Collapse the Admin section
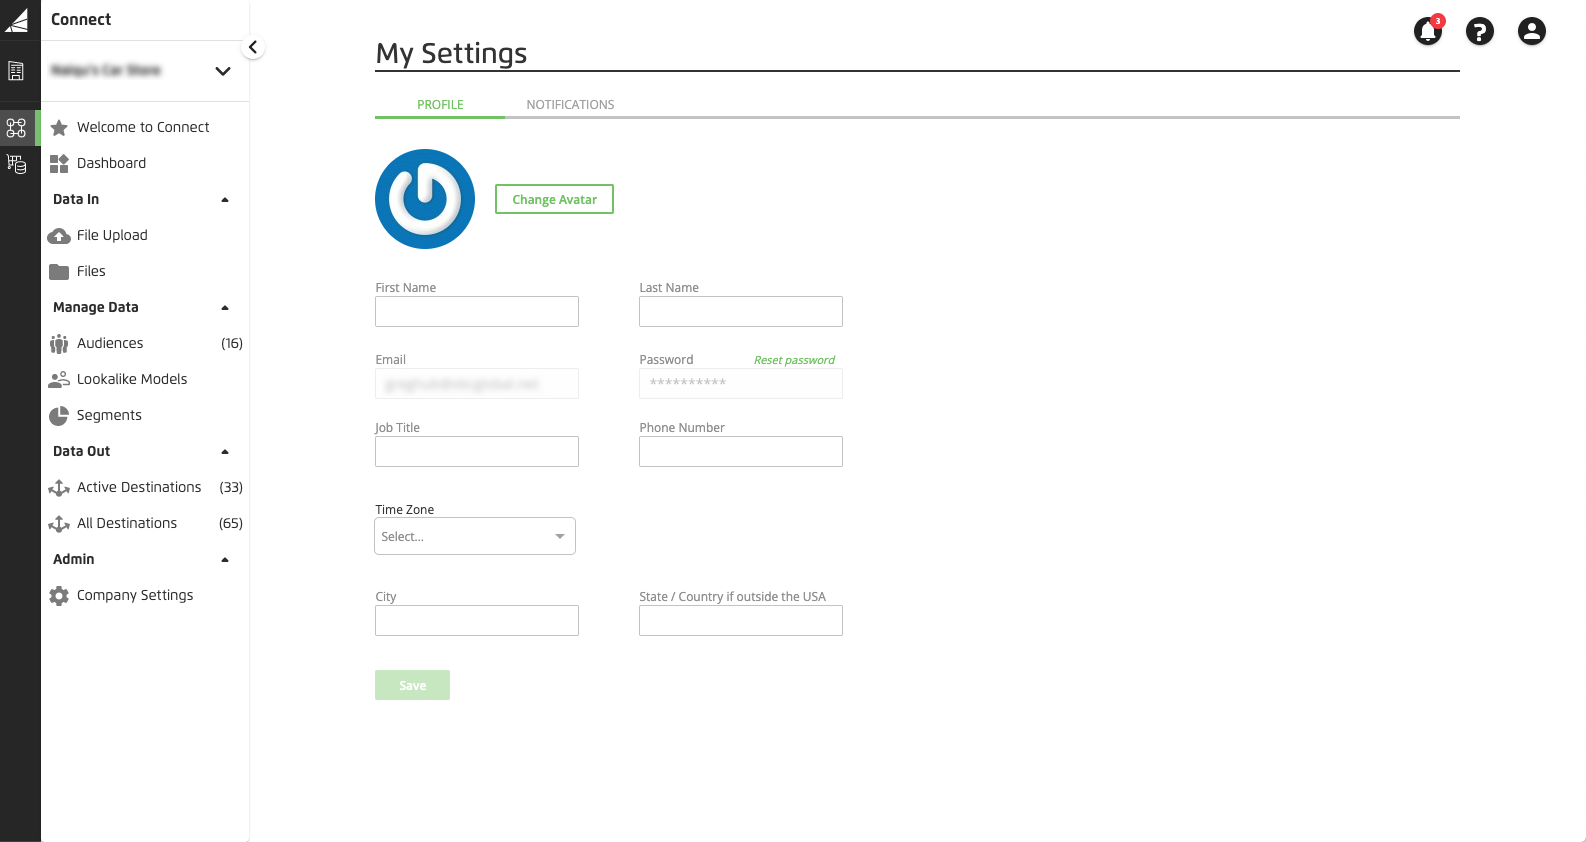This screenshot has width=1586, height=842. point(225,560)
